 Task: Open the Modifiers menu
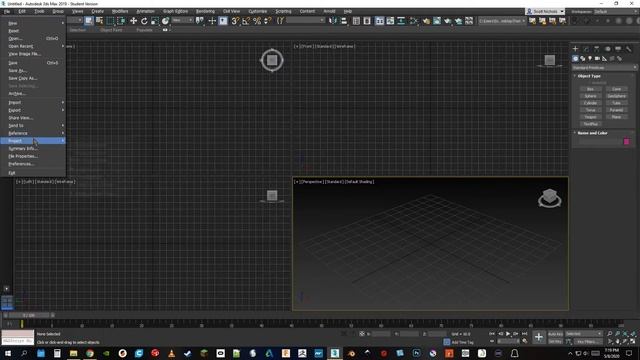click(120, 11)
